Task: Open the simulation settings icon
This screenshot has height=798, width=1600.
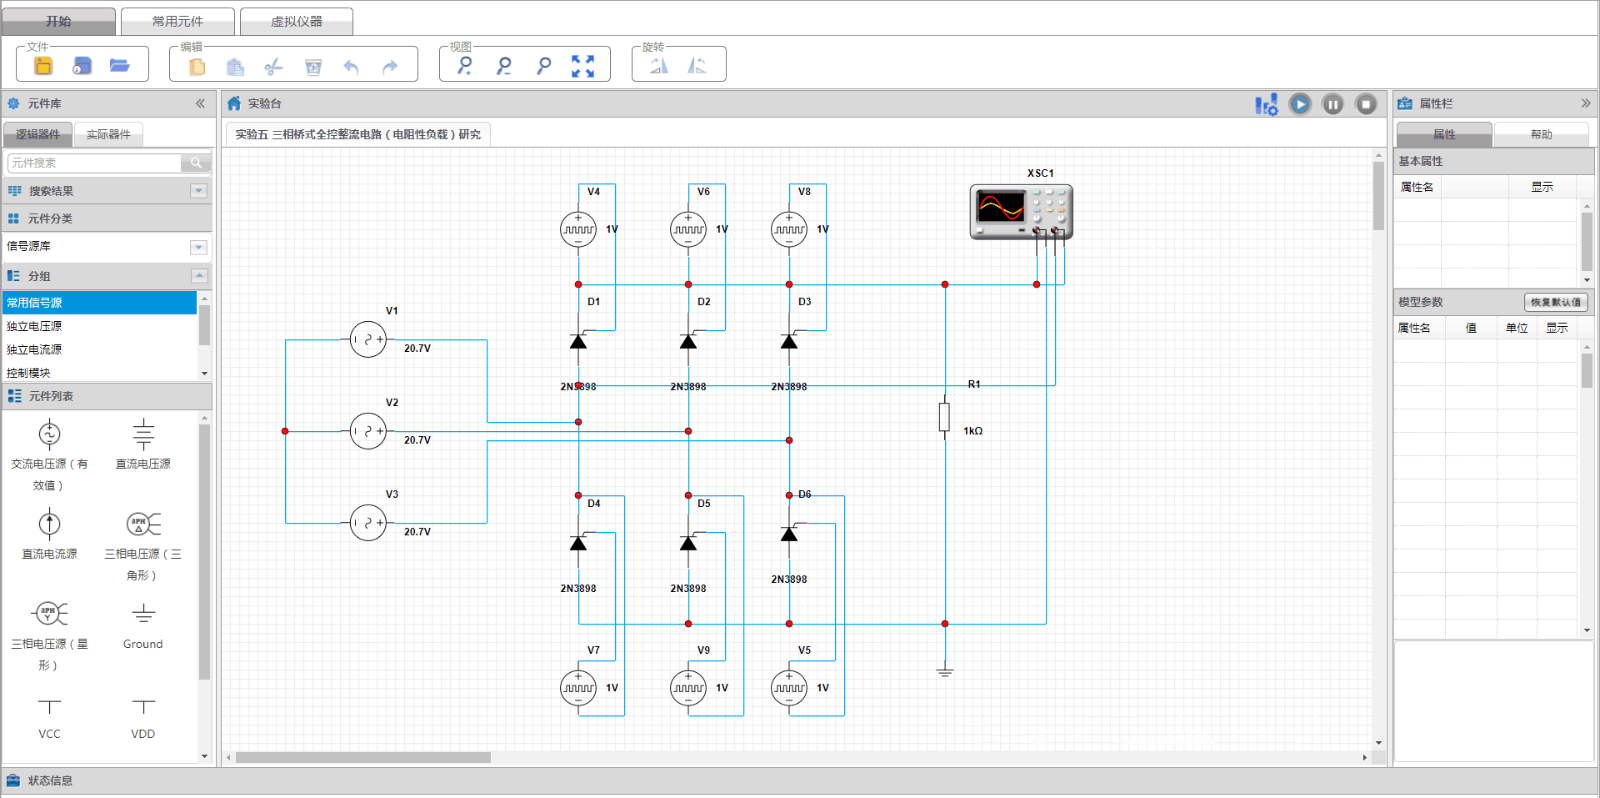Action: [x=1266, y=104]
